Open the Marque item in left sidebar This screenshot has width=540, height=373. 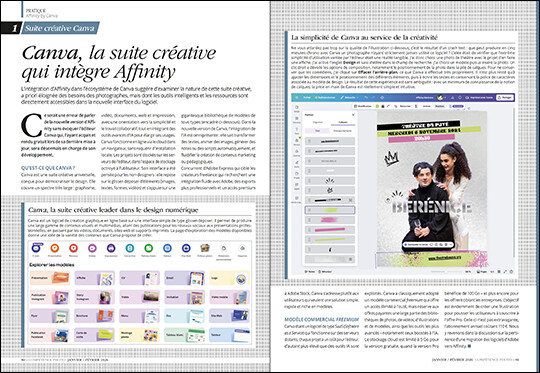pyautogui.click(x=297, y=142)
